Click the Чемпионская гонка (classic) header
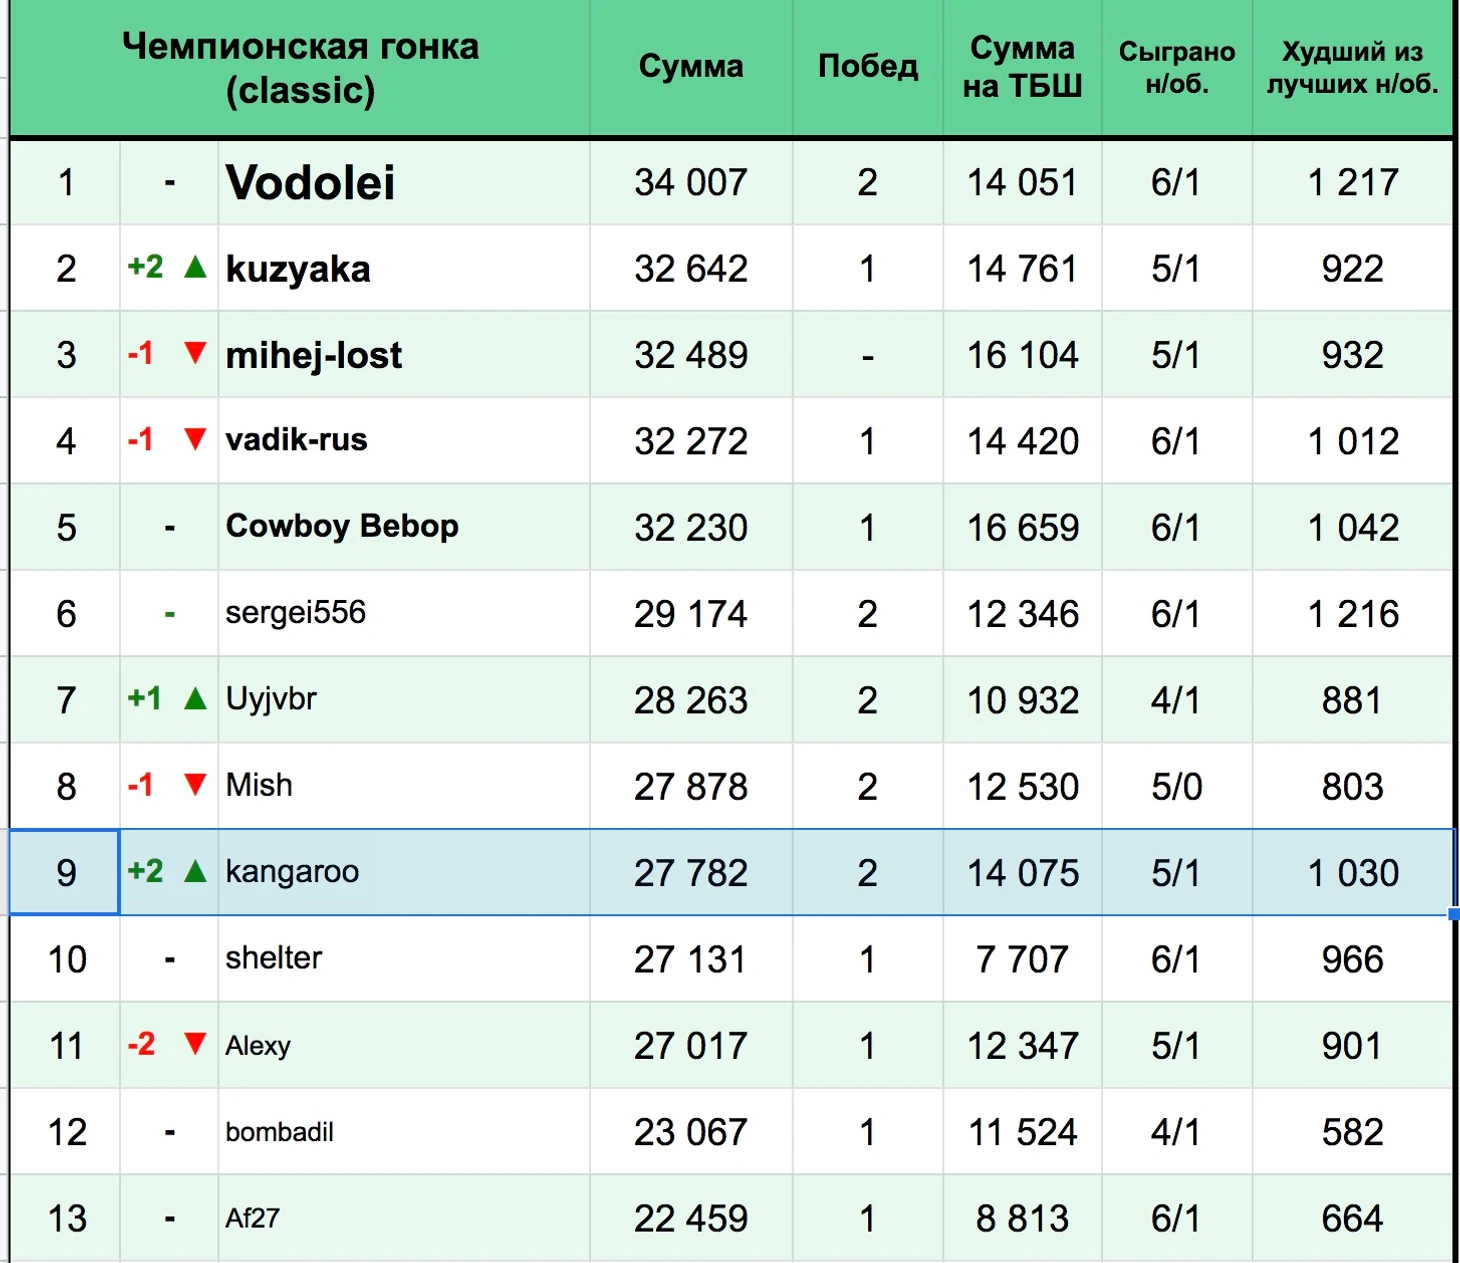1460x1263 pixels. [x=300, y=68]
